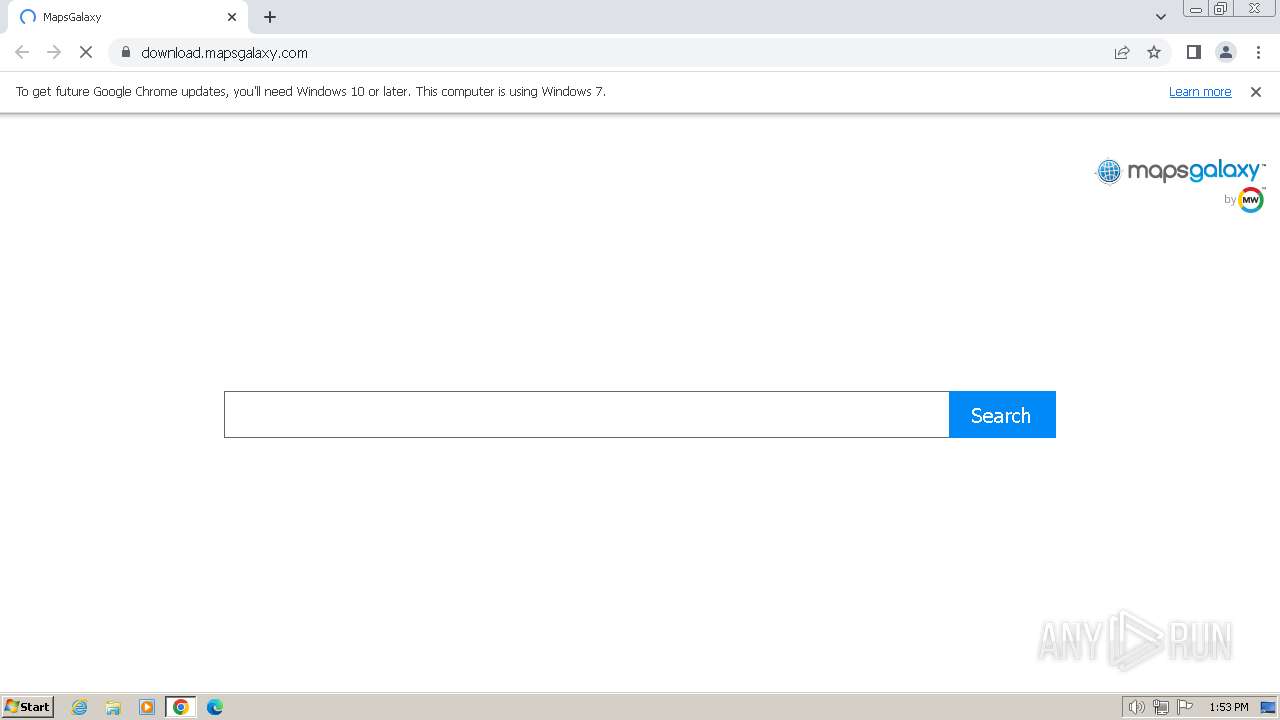The width and height of the screenshot is (1280, 720).
Task: Open Windows Media Player from taskbar
Action: (147, 707)
